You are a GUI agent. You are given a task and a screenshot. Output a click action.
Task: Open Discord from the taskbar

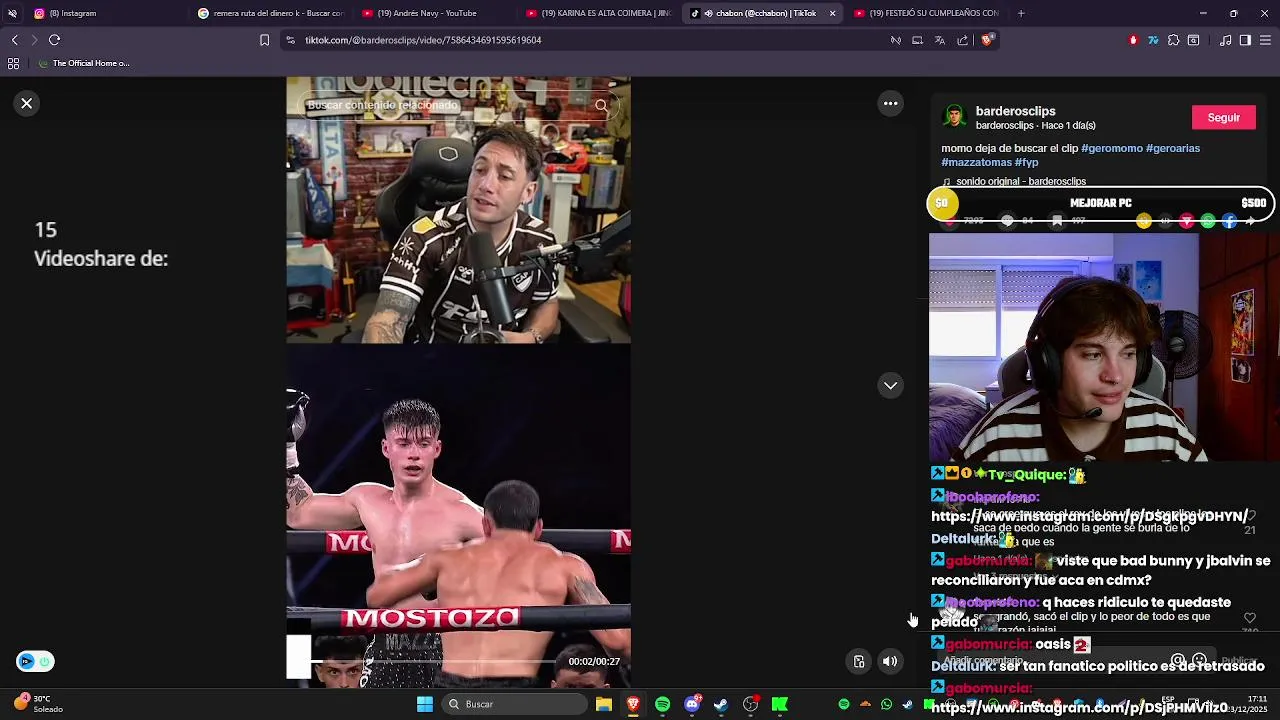pyautogui.click(x=692, y=704)
